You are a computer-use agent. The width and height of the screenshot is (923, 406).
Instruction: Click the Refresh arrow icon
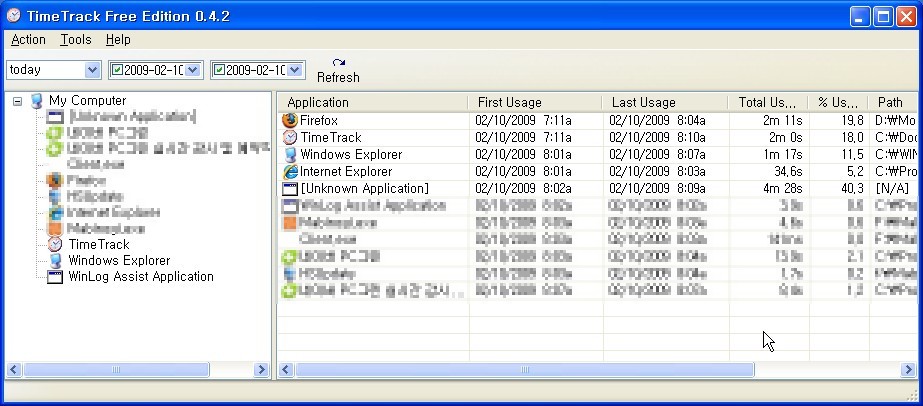point(338,62)
